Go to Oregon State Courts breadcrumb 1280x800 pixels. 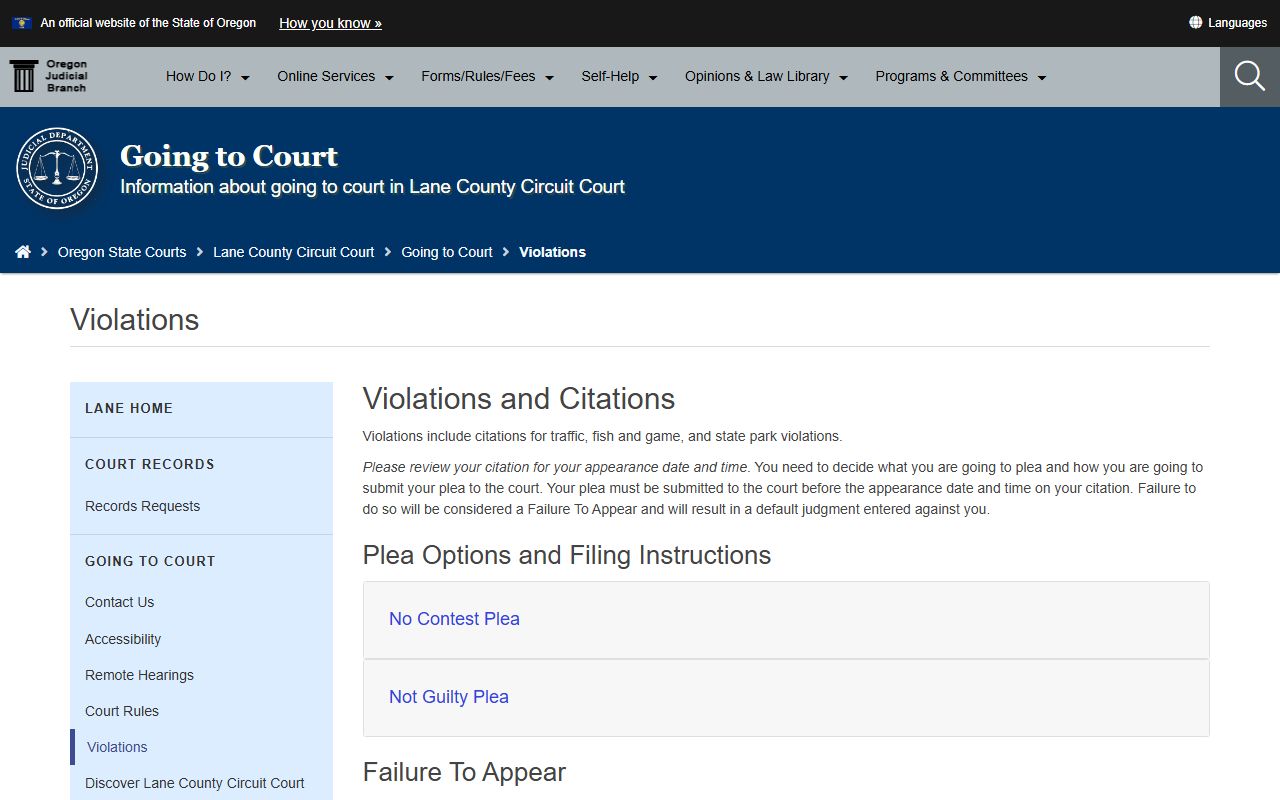pyautogui.click(x=122, y=252)
